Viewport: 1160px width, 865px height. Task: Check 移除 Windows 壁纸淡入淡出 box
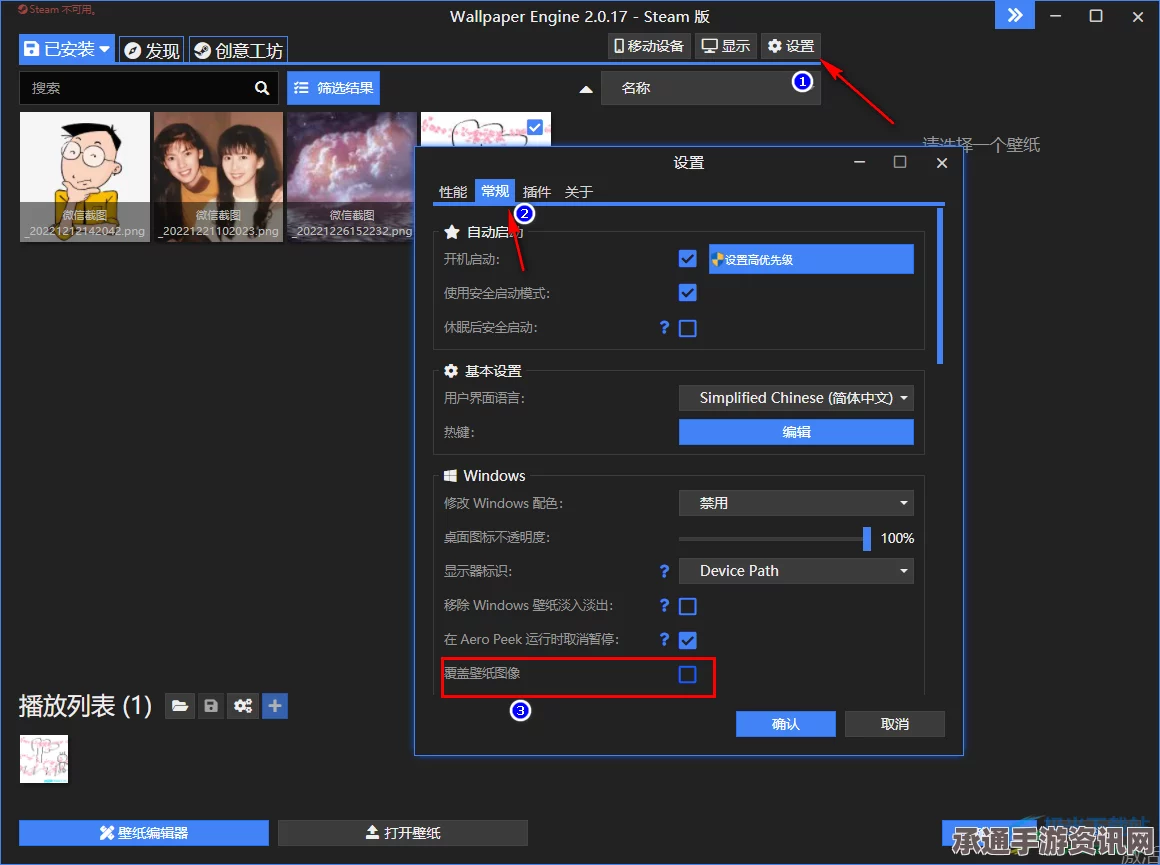tap(687, 607)
